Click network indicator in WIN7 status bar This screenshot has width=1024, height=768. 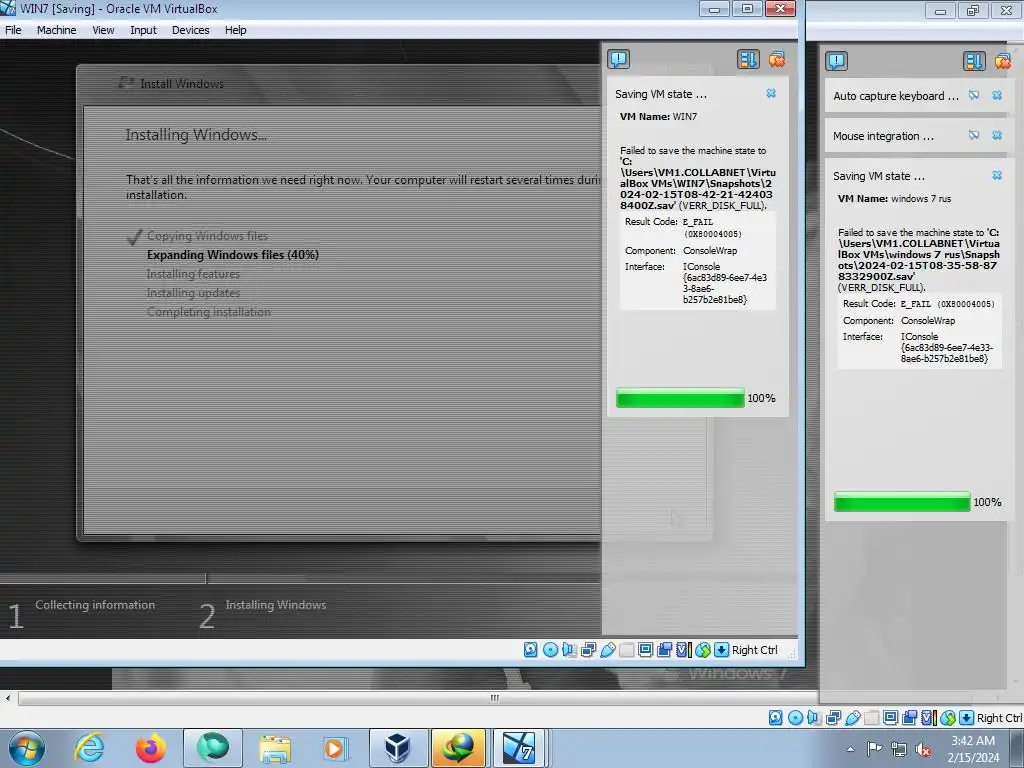pyautogui.click(x=588, y=650)
